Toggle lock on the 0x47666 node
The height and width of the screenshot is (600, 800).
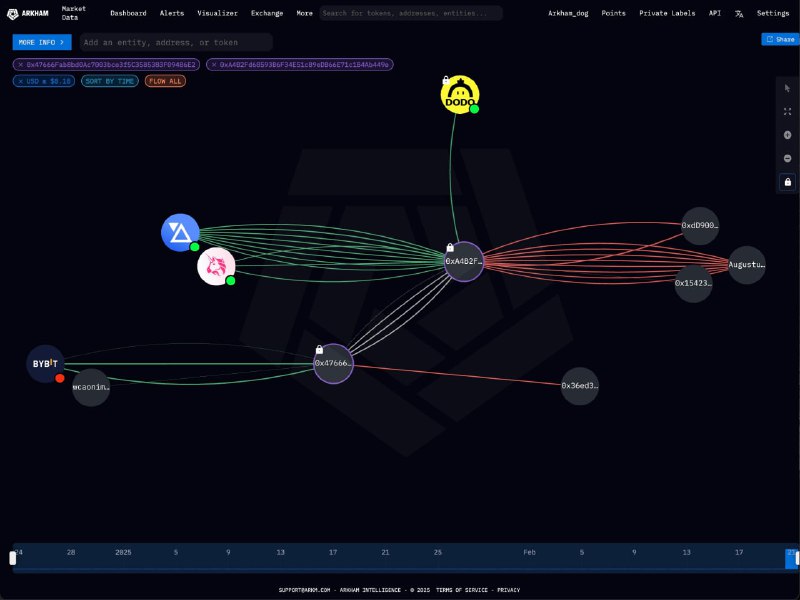coord(319,349)
